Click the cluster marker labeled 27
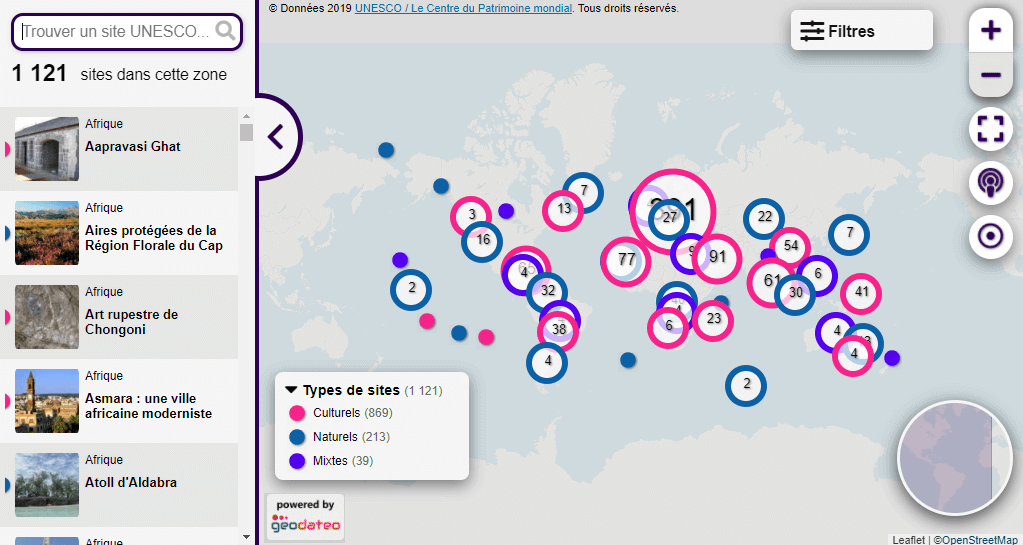Image resolution: width=1023 pixels, height=545 pixels. tap(669, 219)
